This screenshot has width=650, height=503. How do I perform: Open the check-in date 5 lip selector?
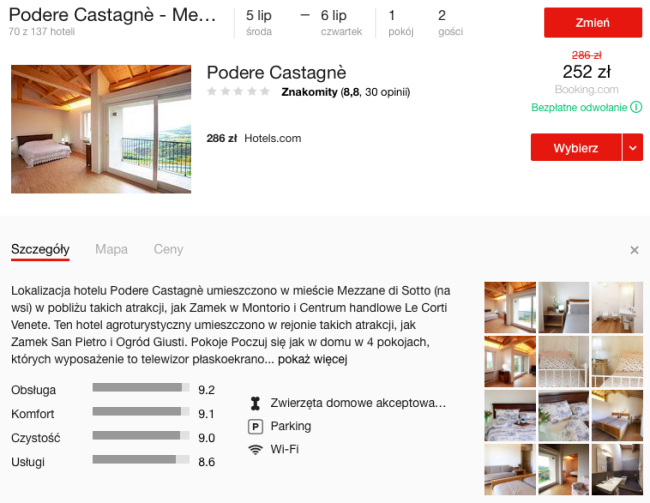coord(259,22)
